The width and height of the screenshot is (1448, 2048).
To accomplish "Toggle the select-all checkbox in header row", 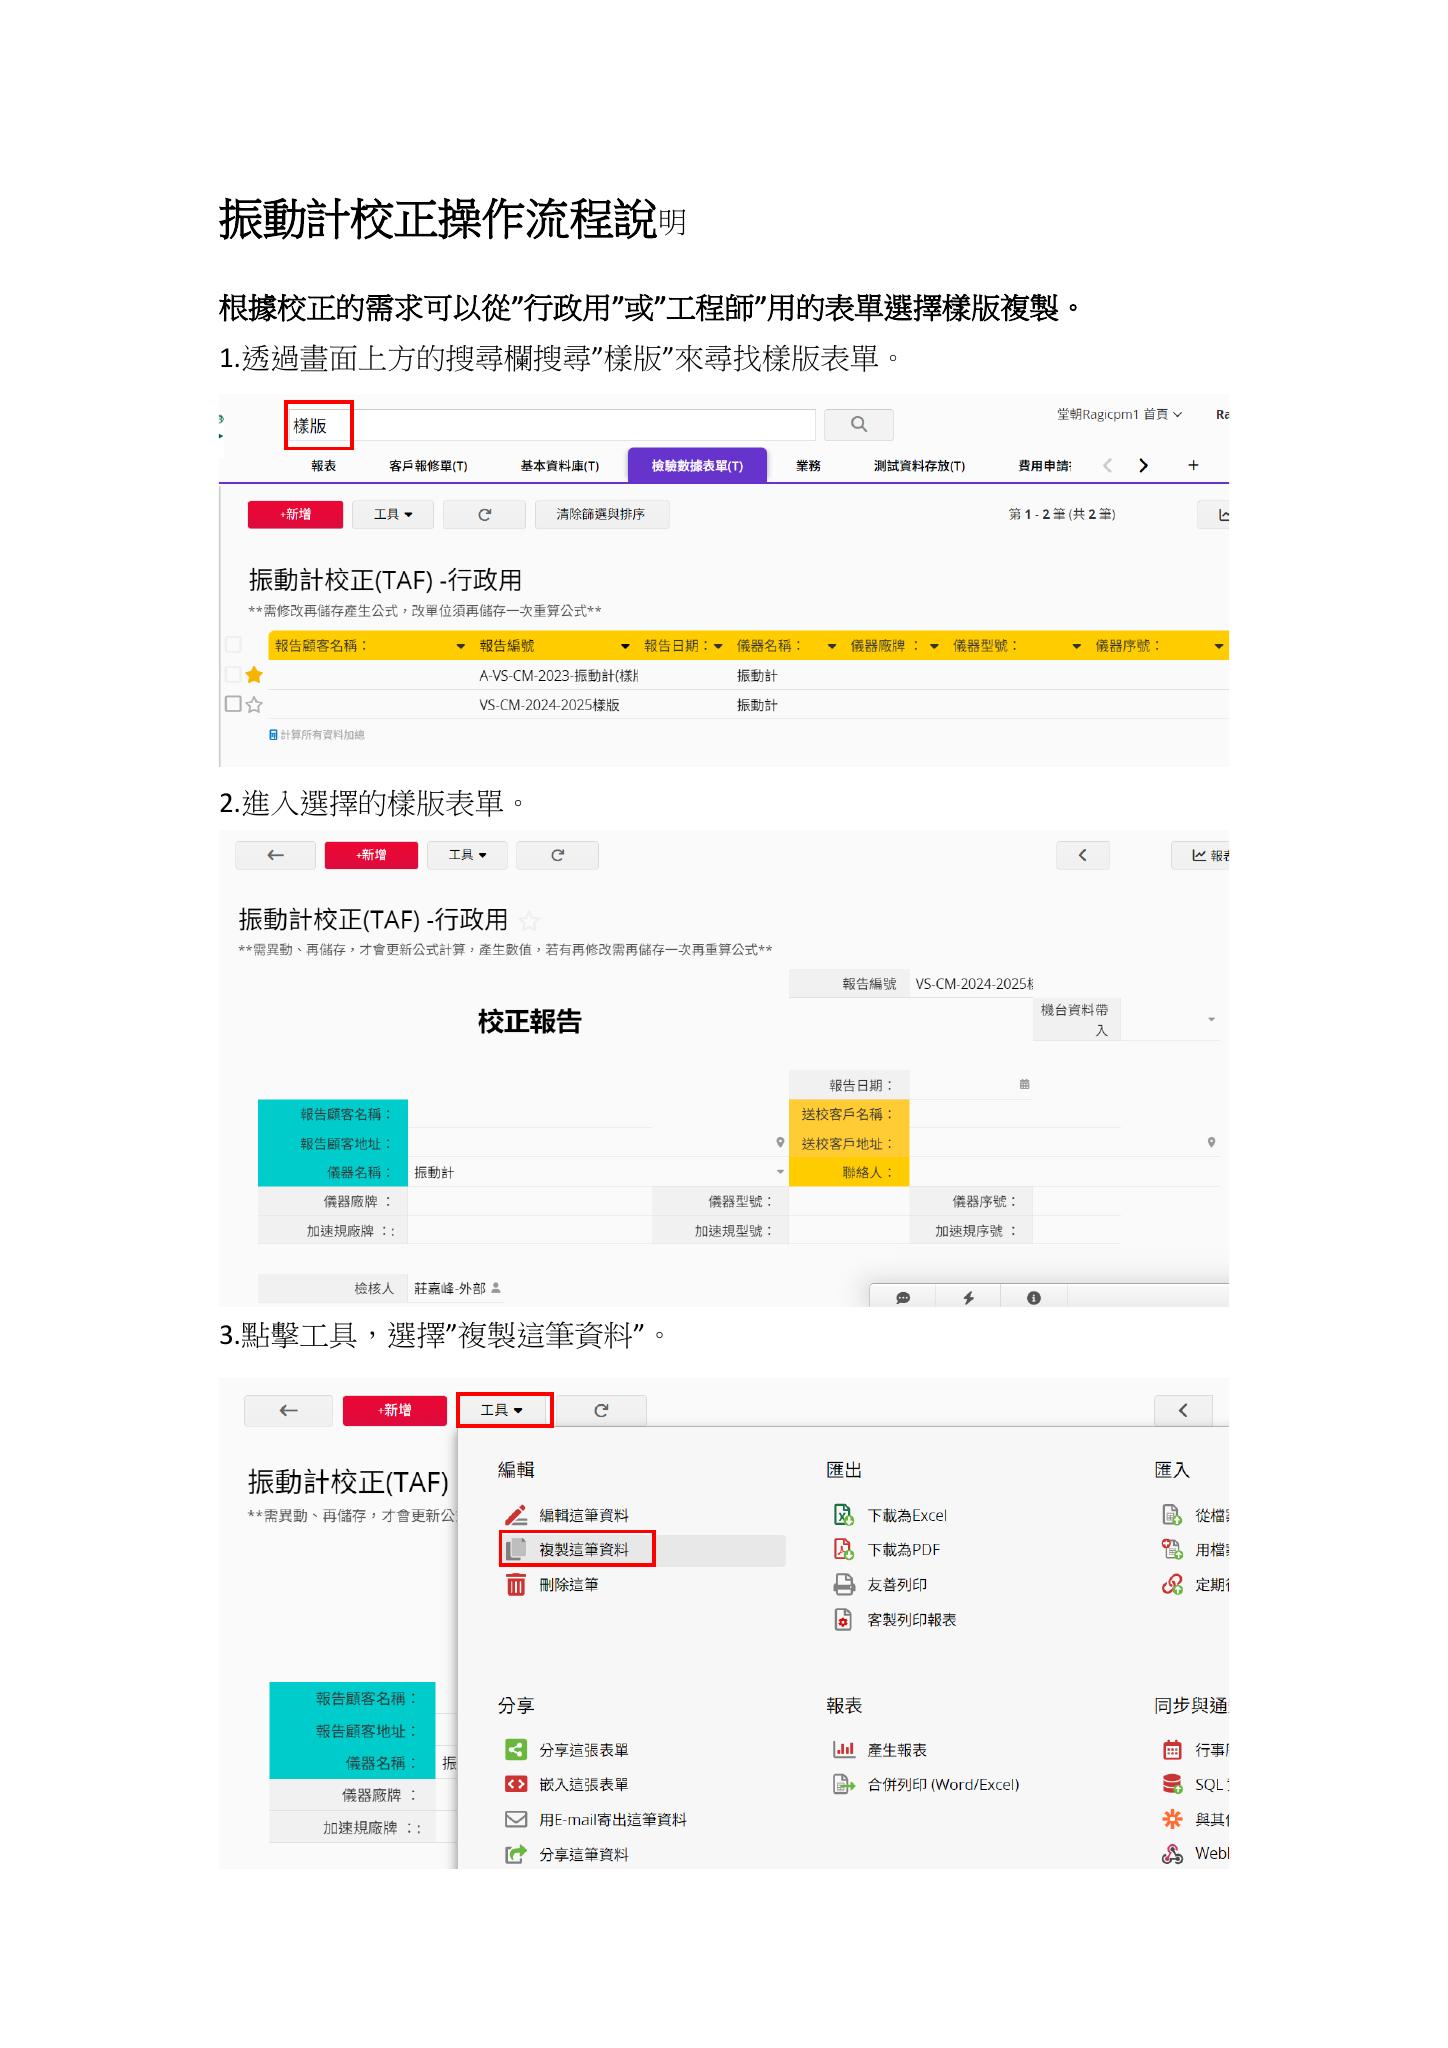I will 233,645.
